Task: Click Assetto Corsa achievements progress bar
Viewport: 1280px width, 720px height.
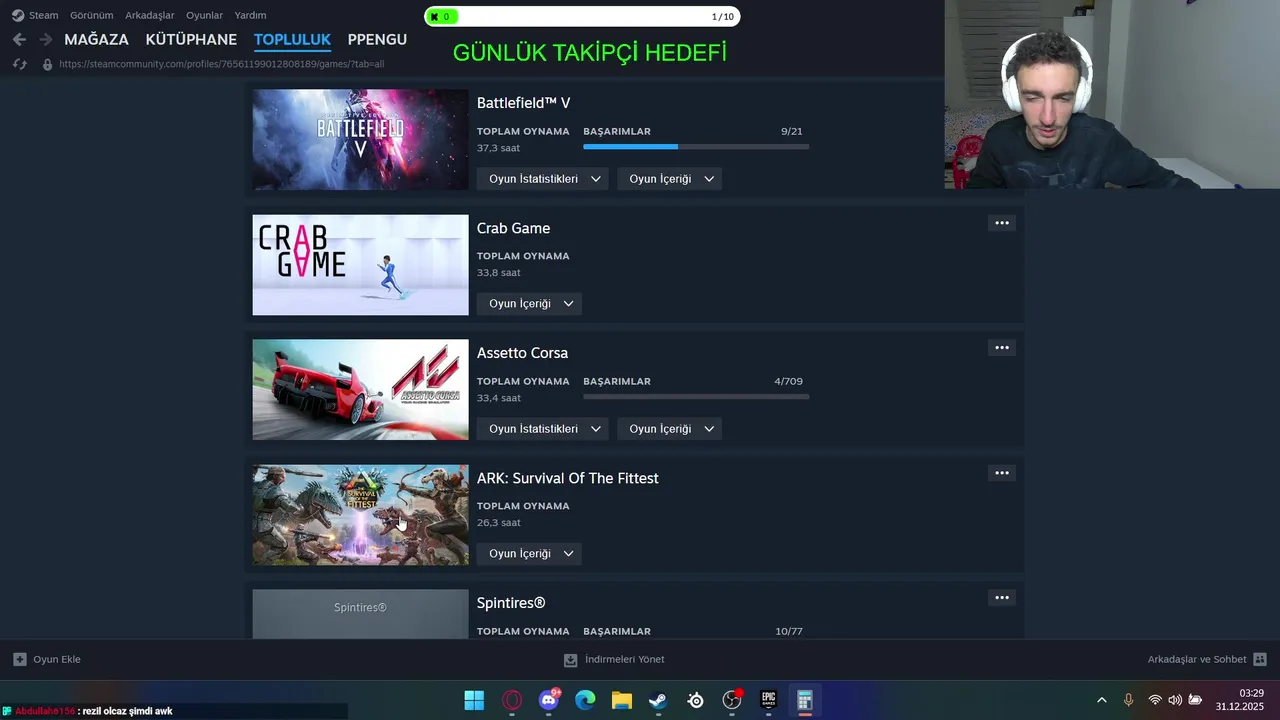Action: tap(696, 397)
